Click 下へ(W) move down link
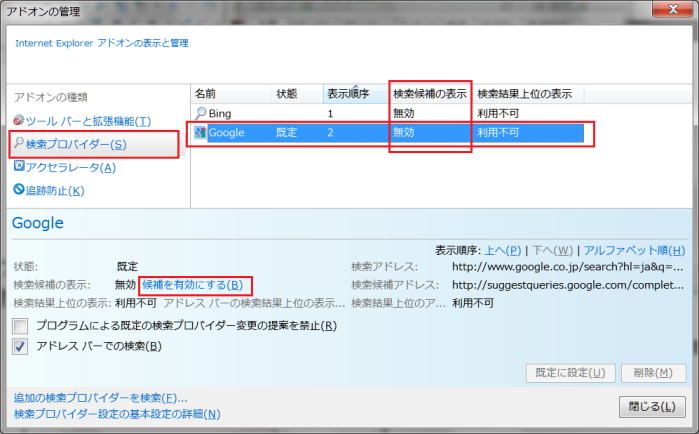This screenshot has width=699, height=434. pyautogui.click(x=553, y=250)
